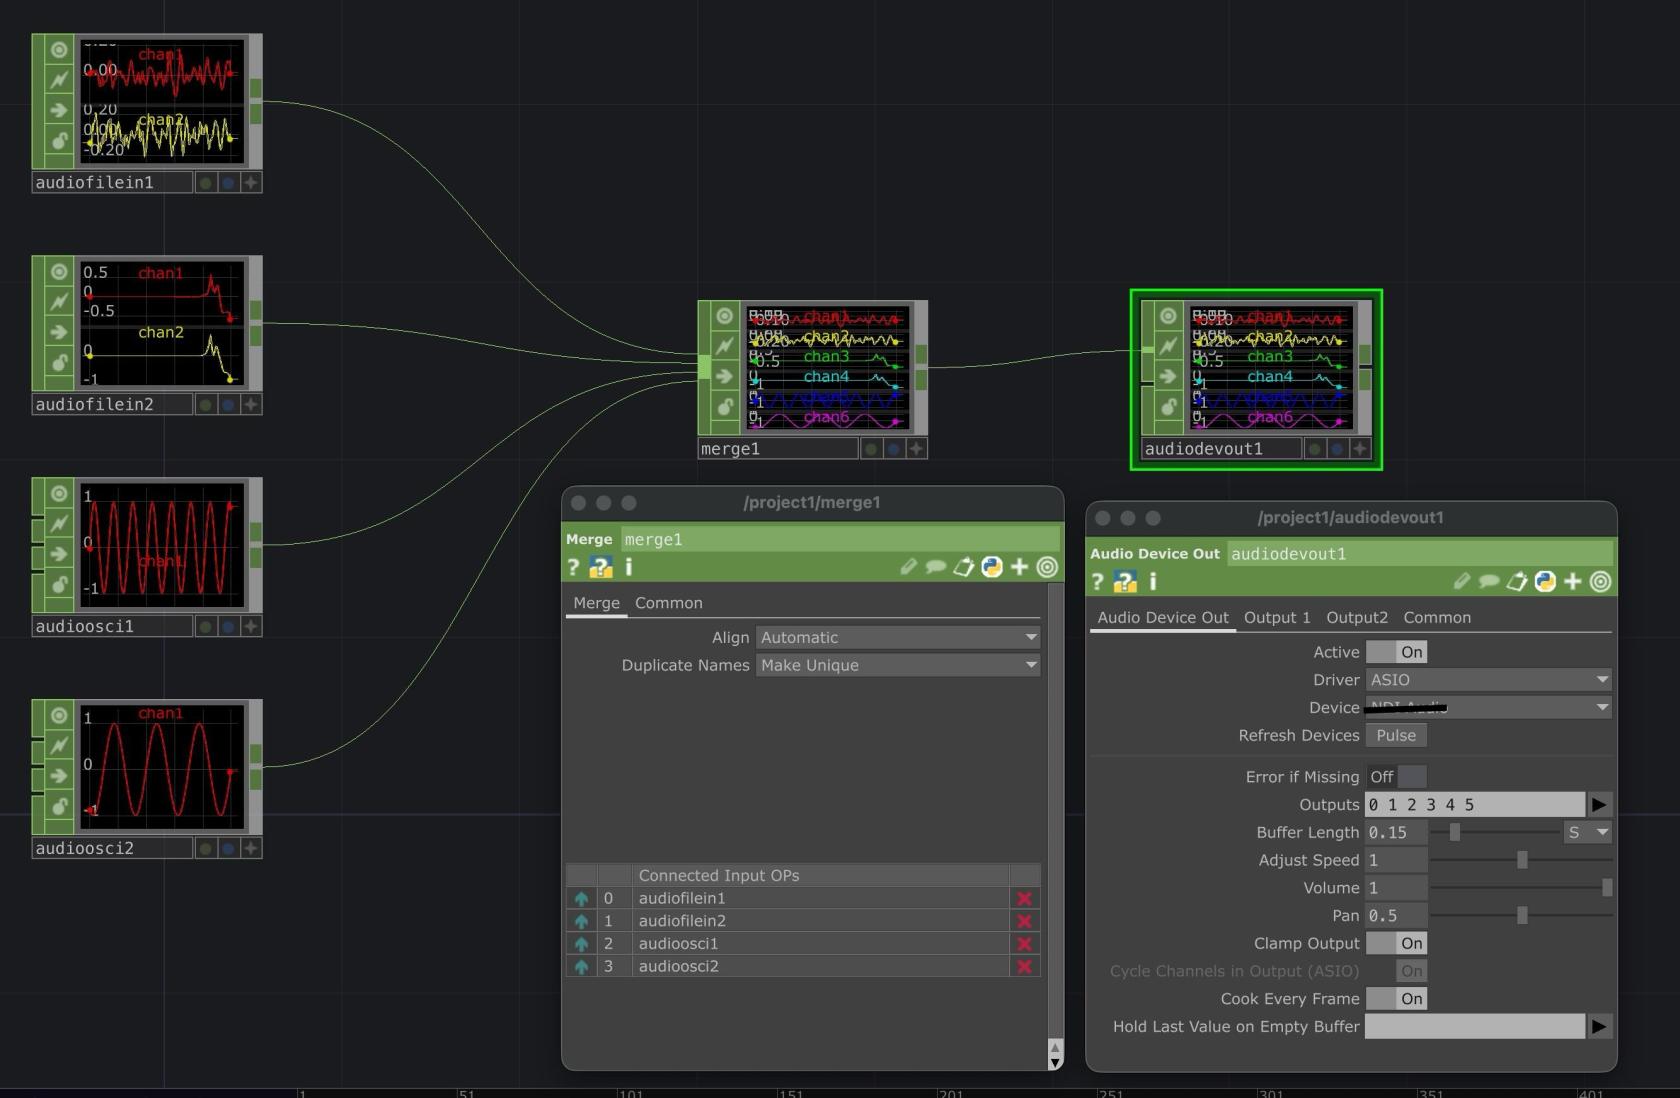Click lock flag on audiooscil2 node
Viewport: 1680px width, 1098px height.
tap(59, 806)
